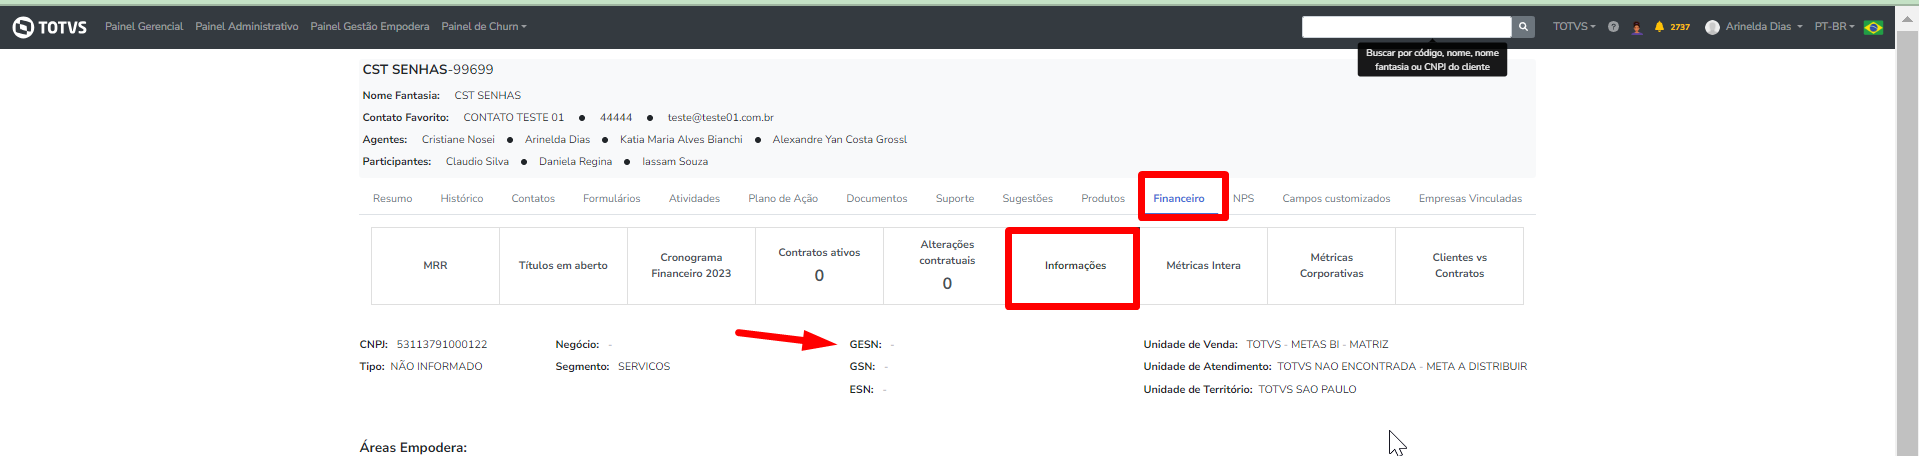Switch to the Sugestões tab

click(x=1028, y=198)
